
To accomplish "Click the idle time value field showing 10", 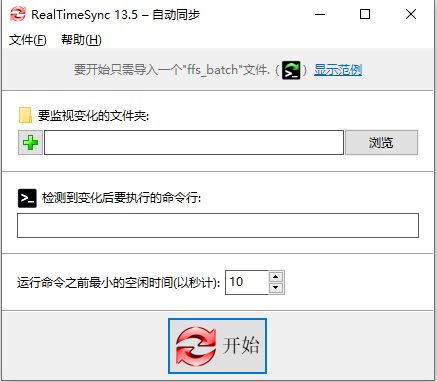I will (x=247, y=282).
